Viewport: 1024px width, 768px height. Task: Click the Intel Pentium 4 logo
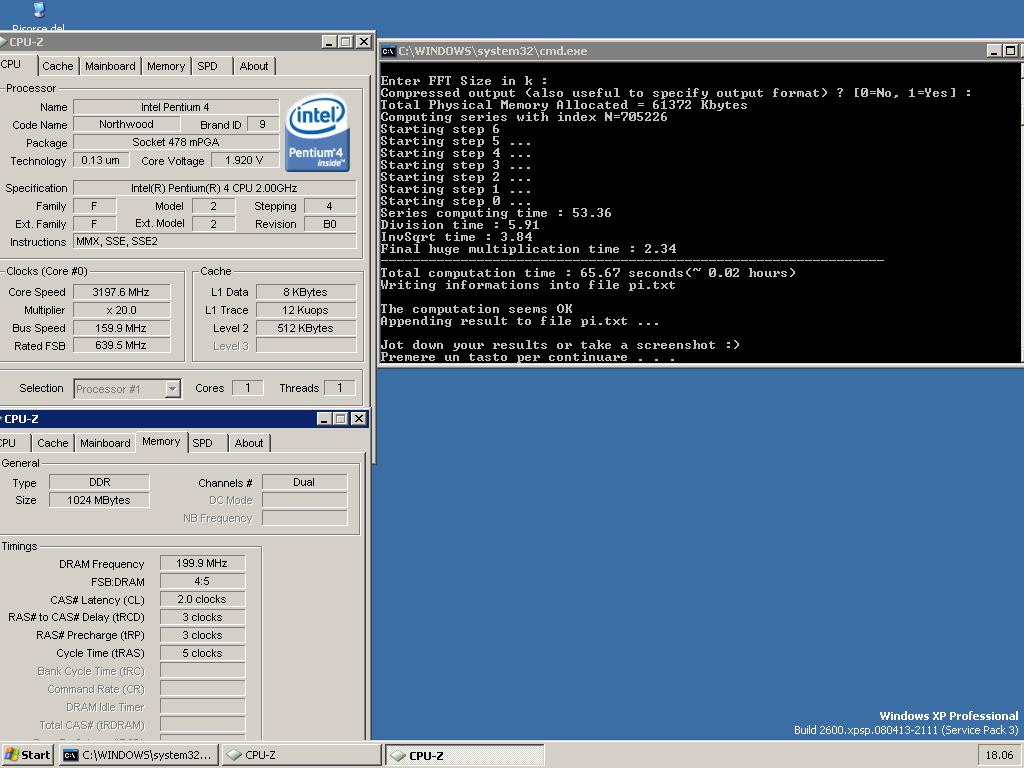[317, 134]
